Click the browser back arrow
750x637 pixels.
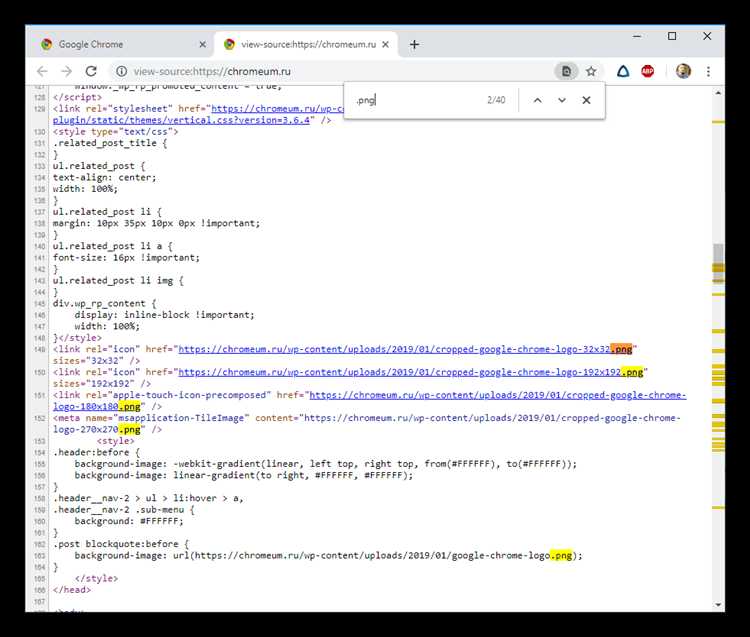(42, 71)
